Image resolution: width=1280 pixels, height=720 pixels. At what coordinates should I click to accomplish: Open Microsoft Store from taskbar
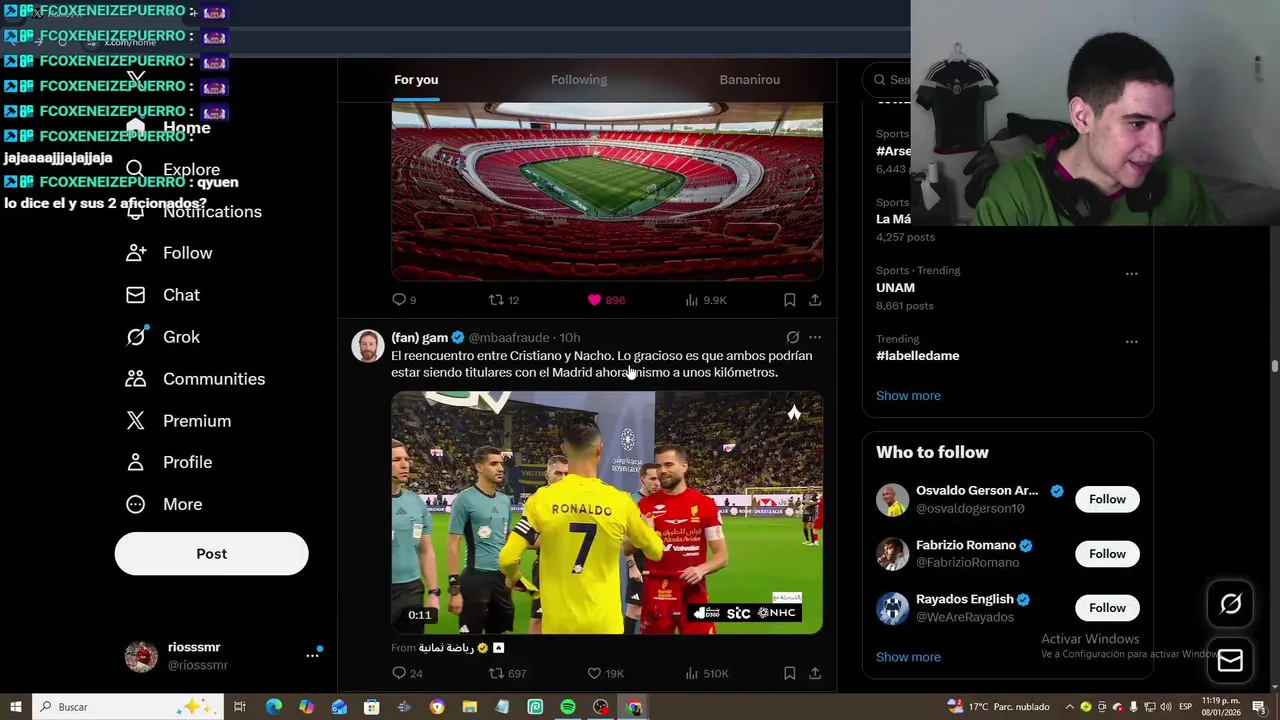tap(371, 707)
